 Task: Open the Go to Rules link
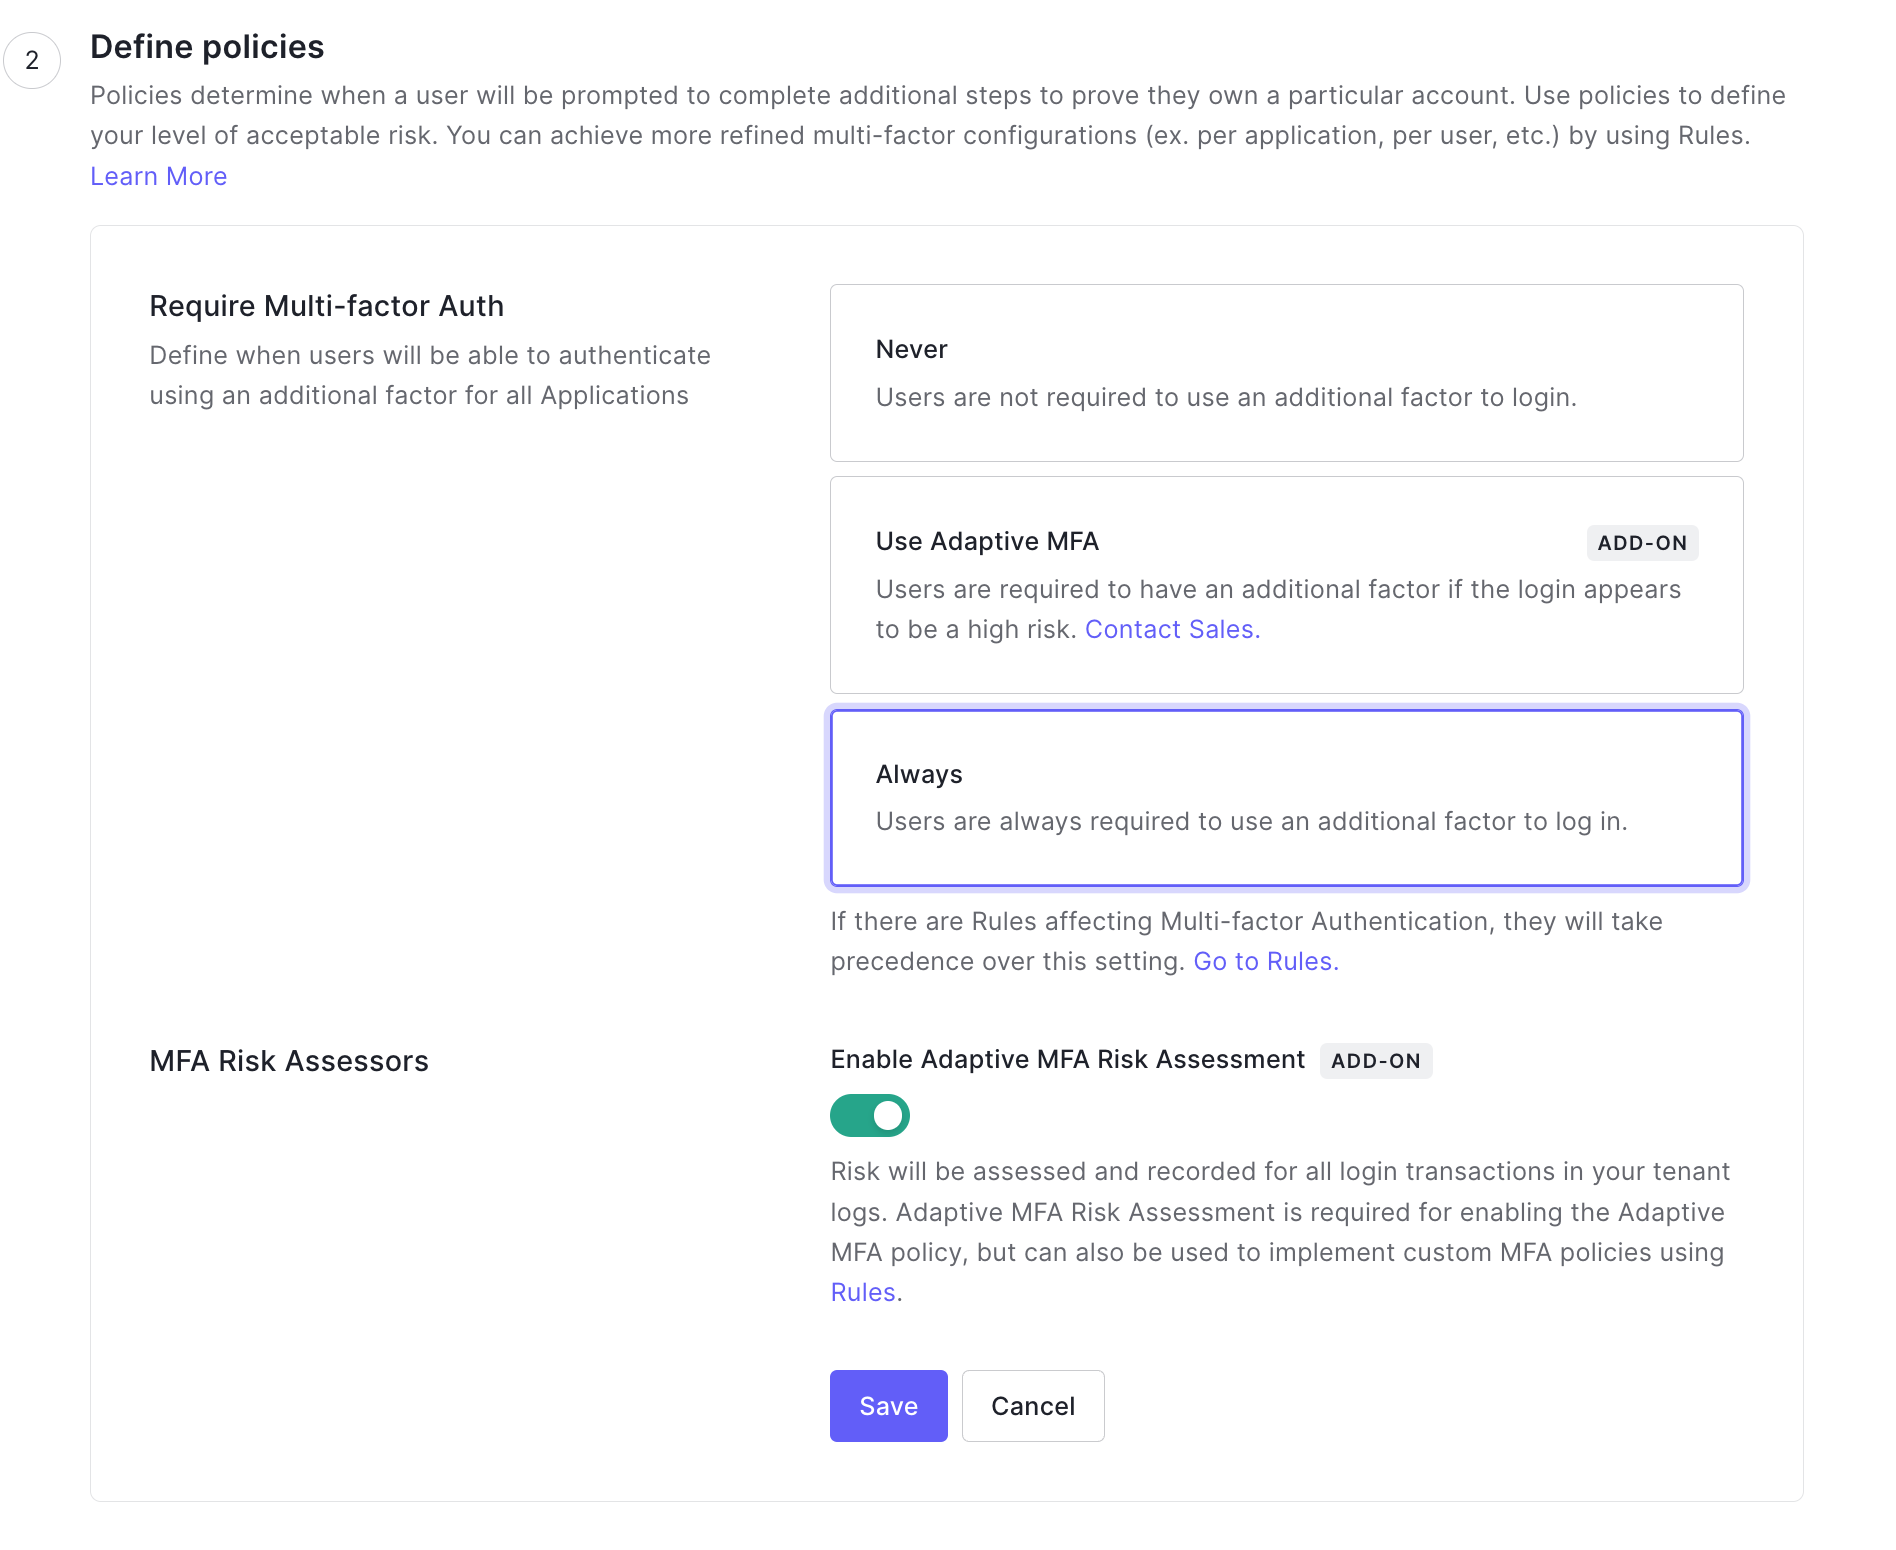coord(1265,961)
